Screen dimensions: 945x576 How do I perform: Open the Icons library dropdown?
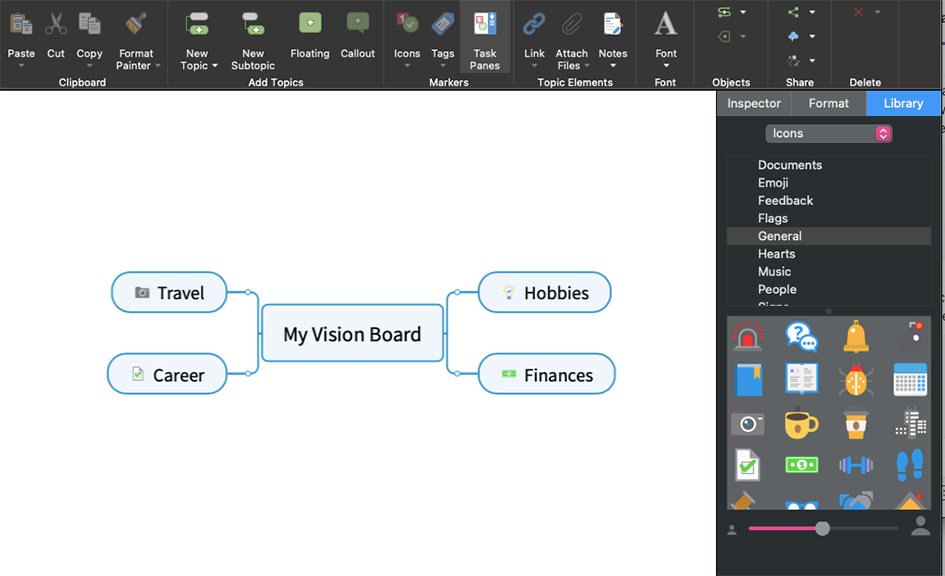pyautogui.click(x=828, y=133)
